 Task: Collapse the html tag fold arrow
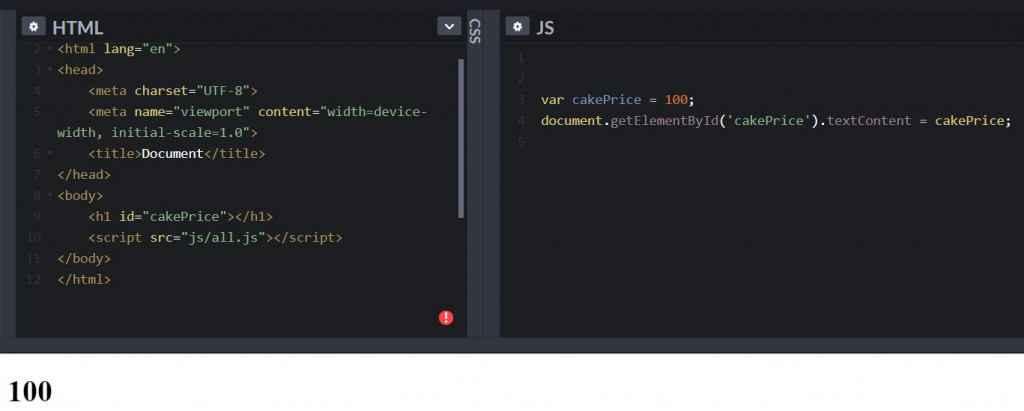coord(50,49)
